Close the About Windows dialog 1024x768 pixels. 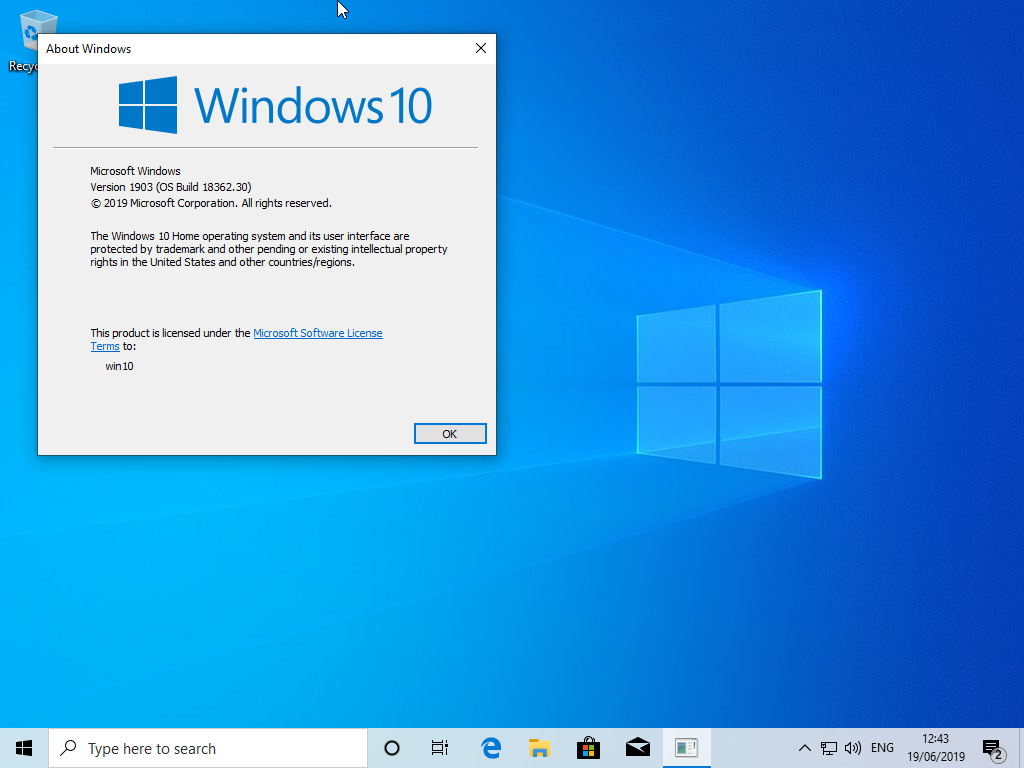[x=481, y=48]
